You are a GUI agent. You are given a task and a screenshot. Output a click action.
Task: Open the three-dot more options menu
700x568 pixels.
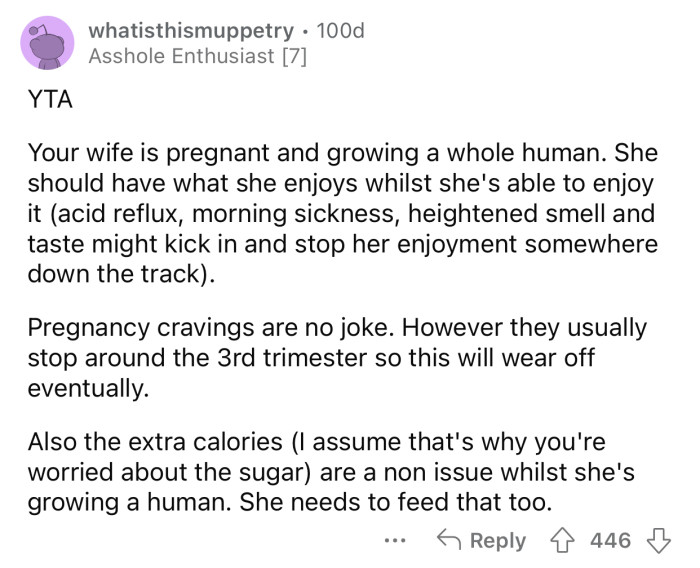point(396,540)
